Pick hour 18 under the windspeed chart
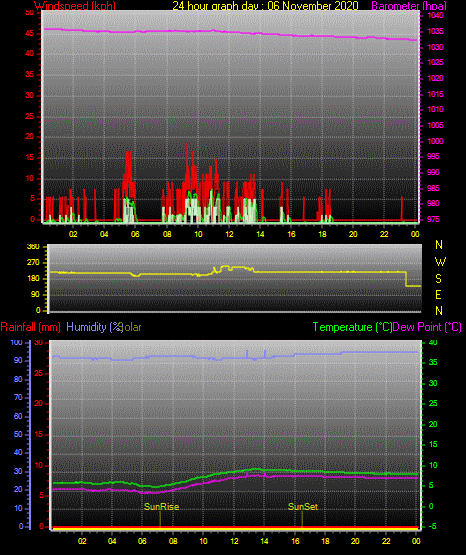The image size is (466, 555). 322,234
